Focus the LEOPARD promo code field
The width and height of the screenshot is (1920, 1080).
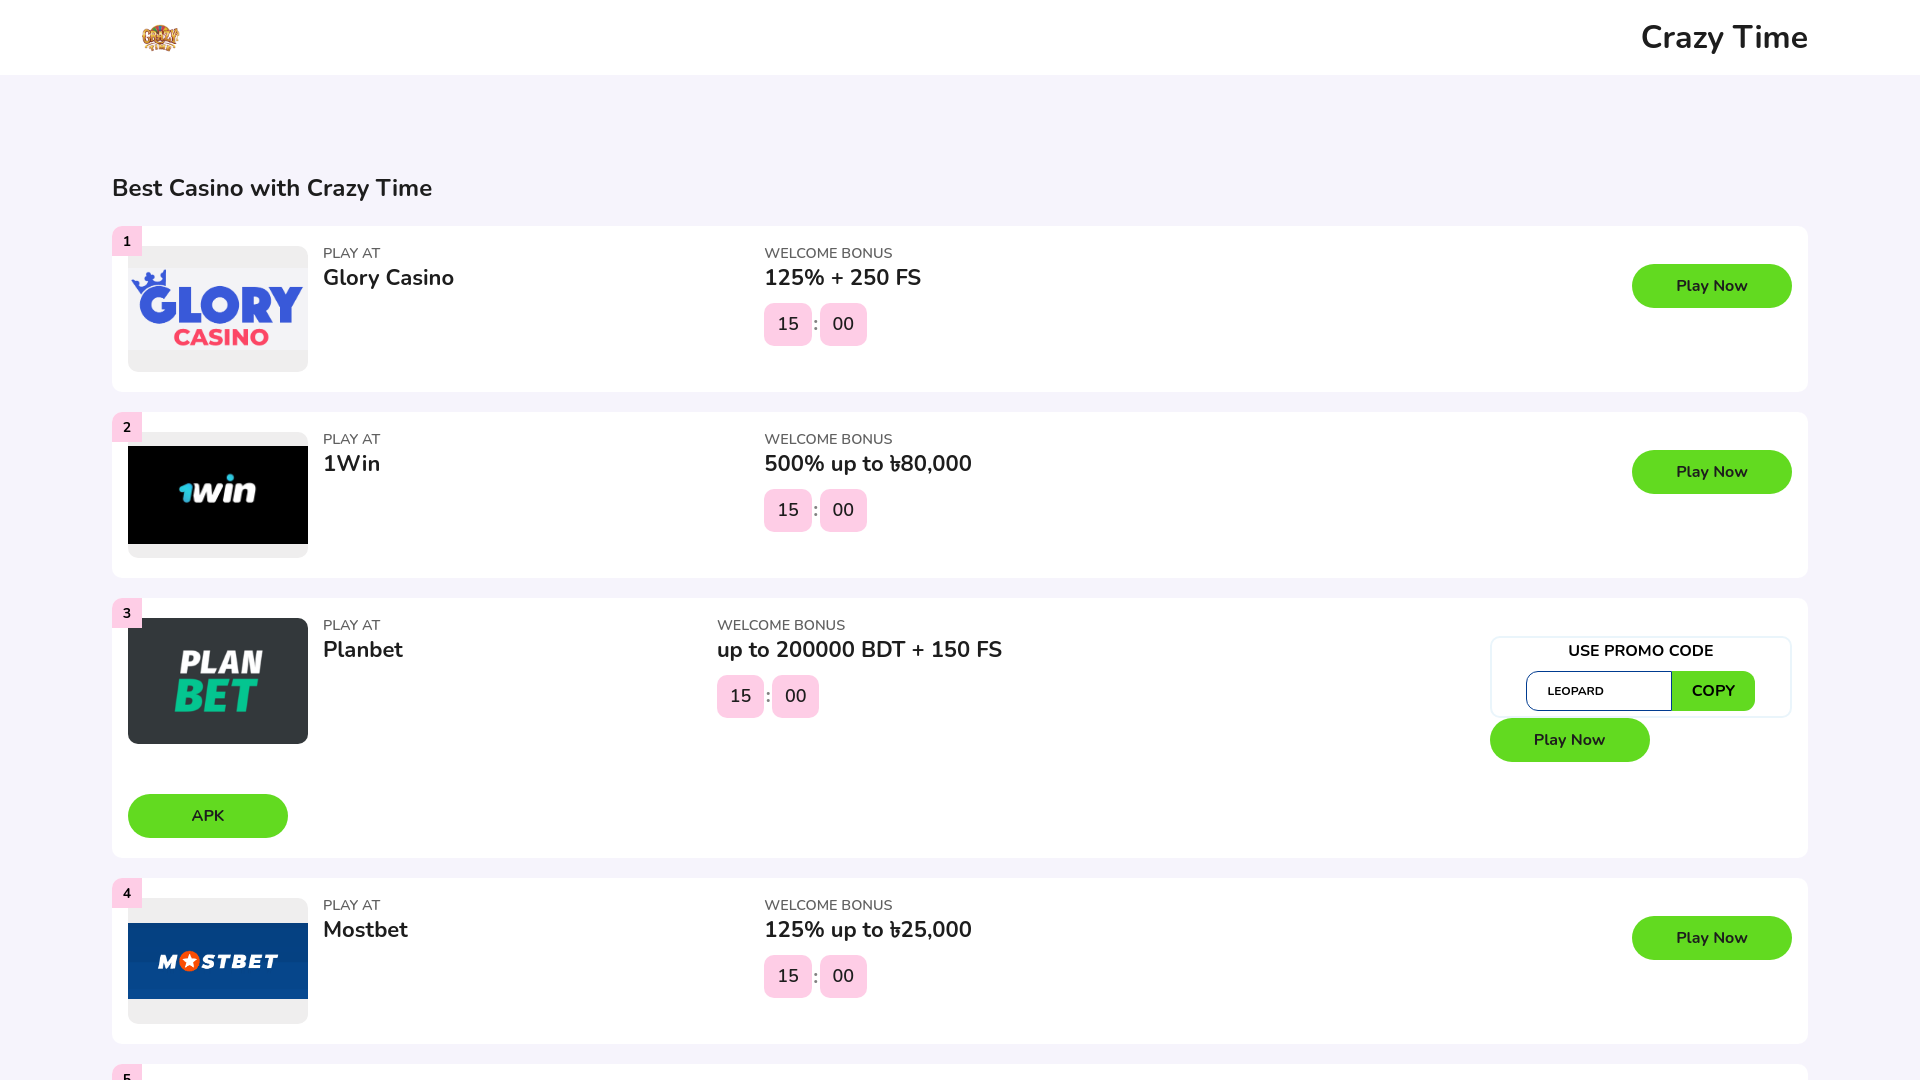[1598, 691]
